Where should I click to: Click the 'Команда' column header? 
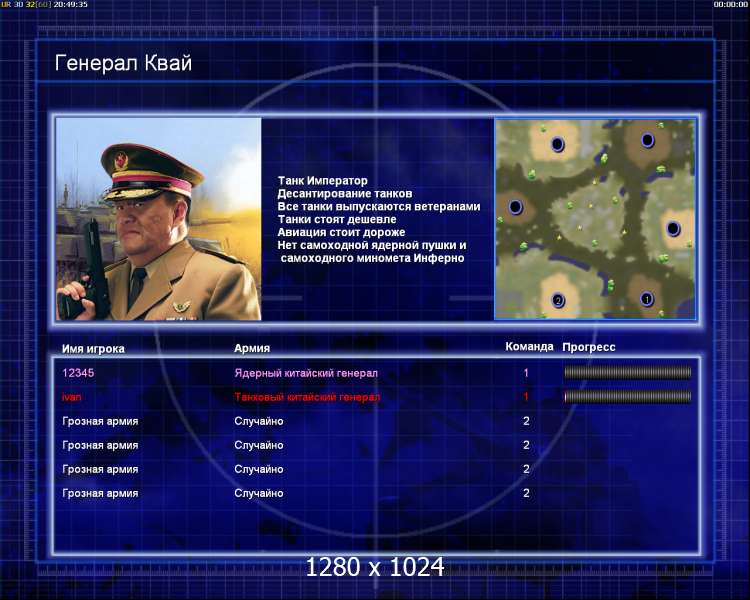click(529, 346)
